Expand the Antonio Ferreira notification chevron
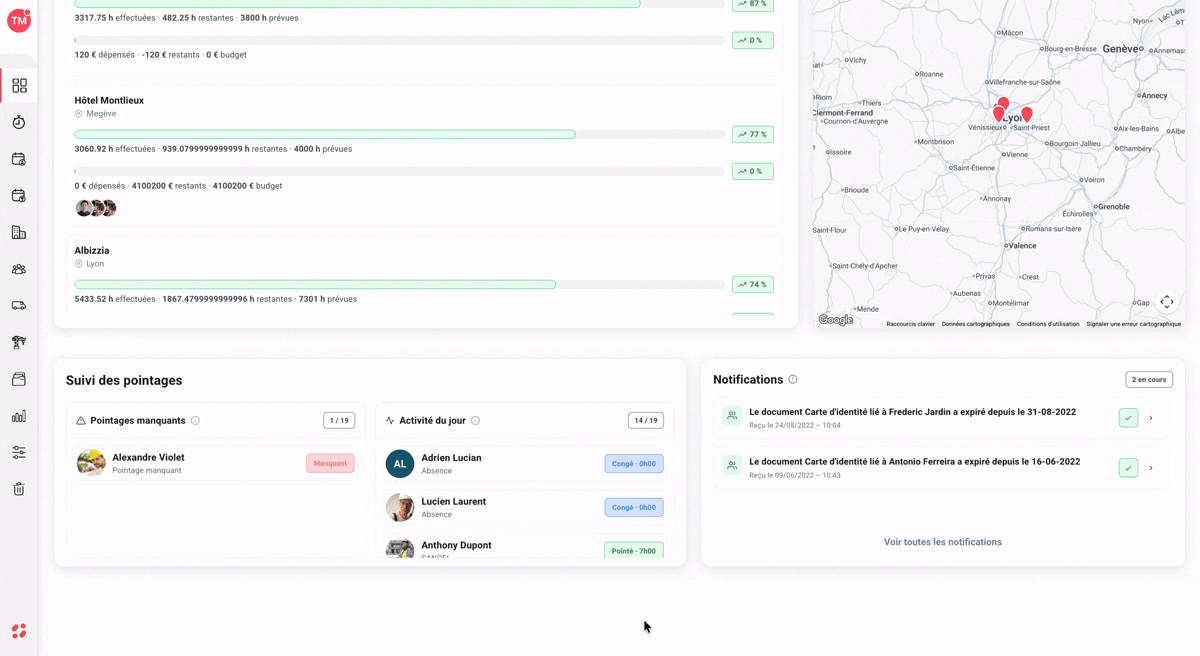 click(1151, 468)
